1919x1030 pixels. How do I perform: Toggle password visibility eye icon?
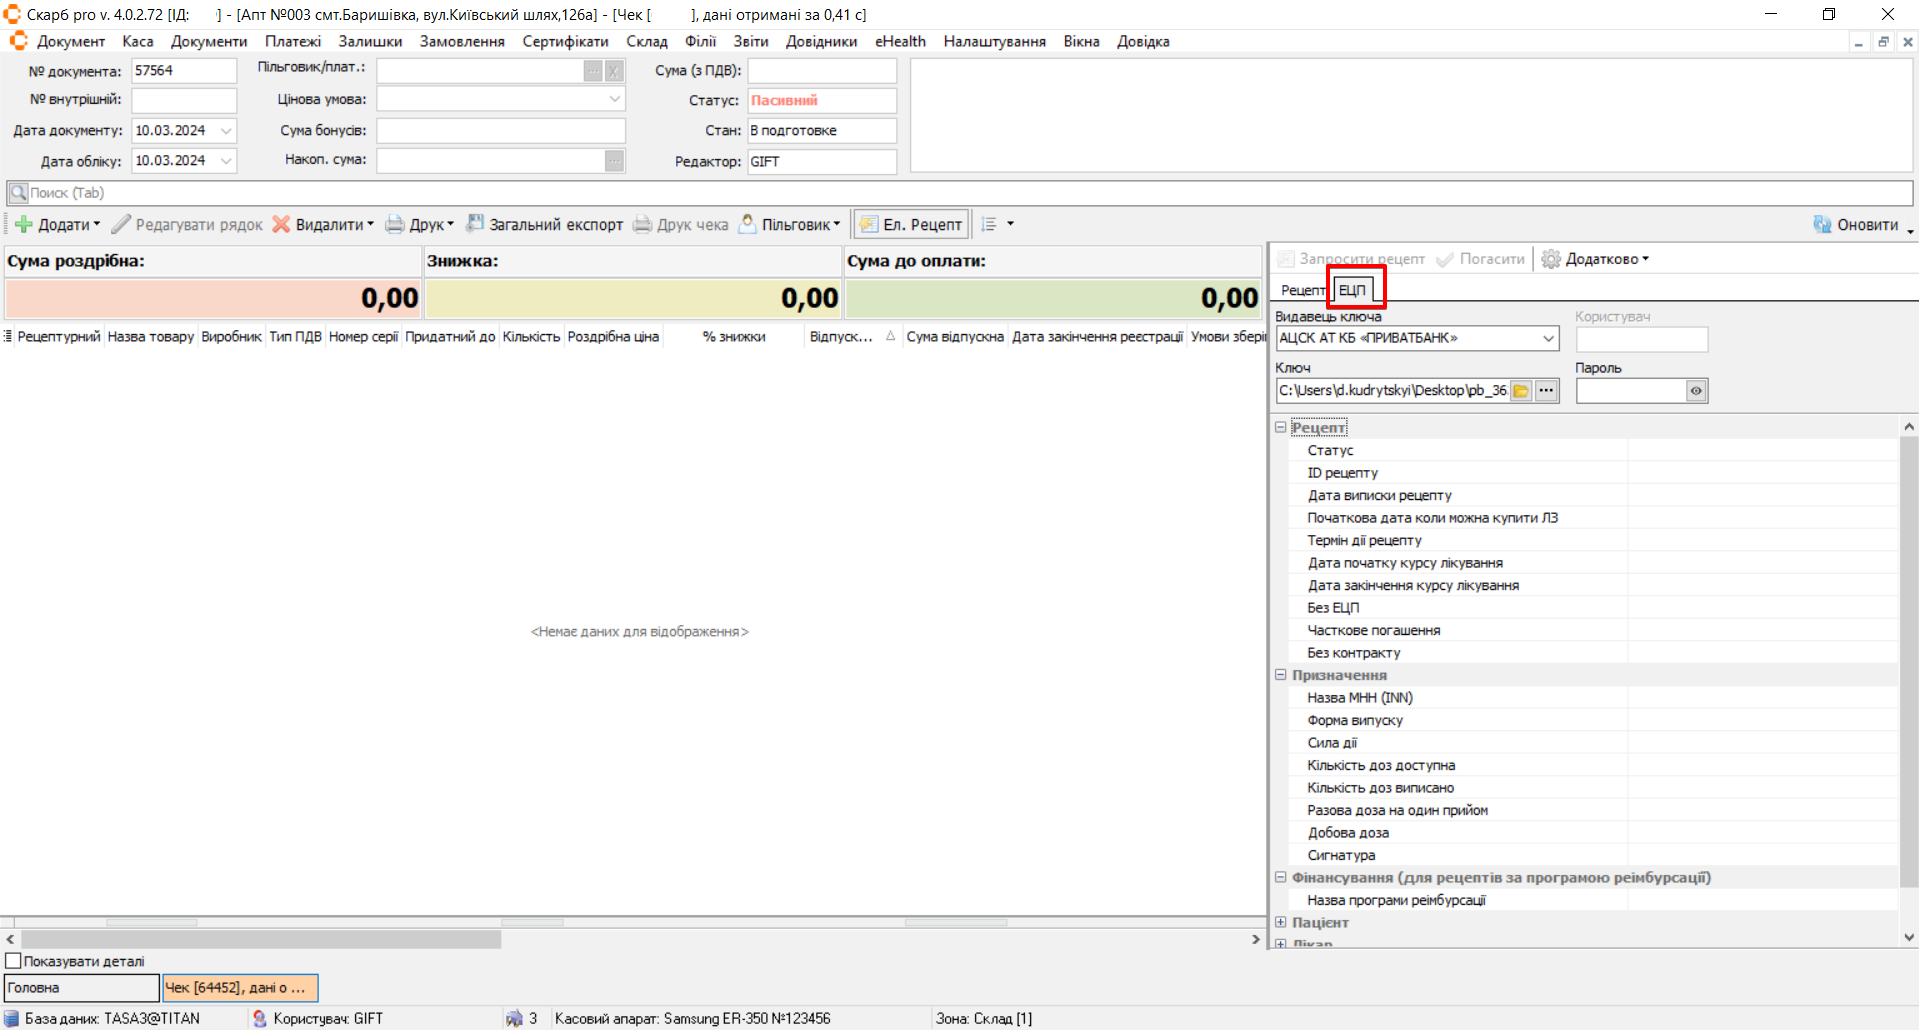pos(1696,391)
